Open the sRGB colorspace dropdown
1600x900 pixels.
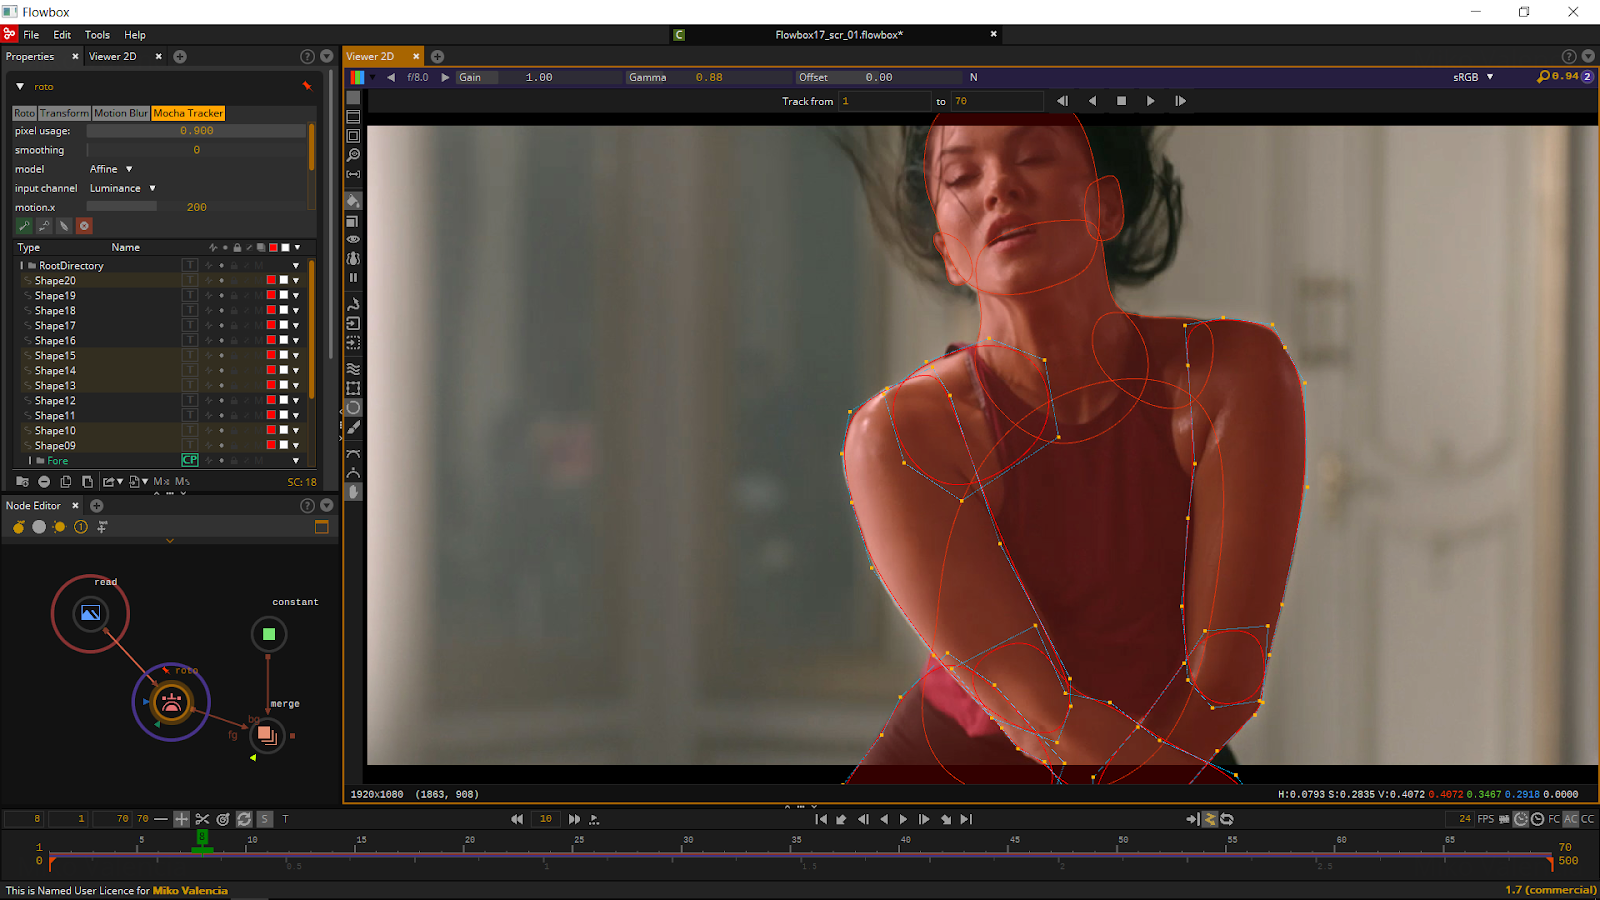pyautogui.click(x=1473, y=77)
